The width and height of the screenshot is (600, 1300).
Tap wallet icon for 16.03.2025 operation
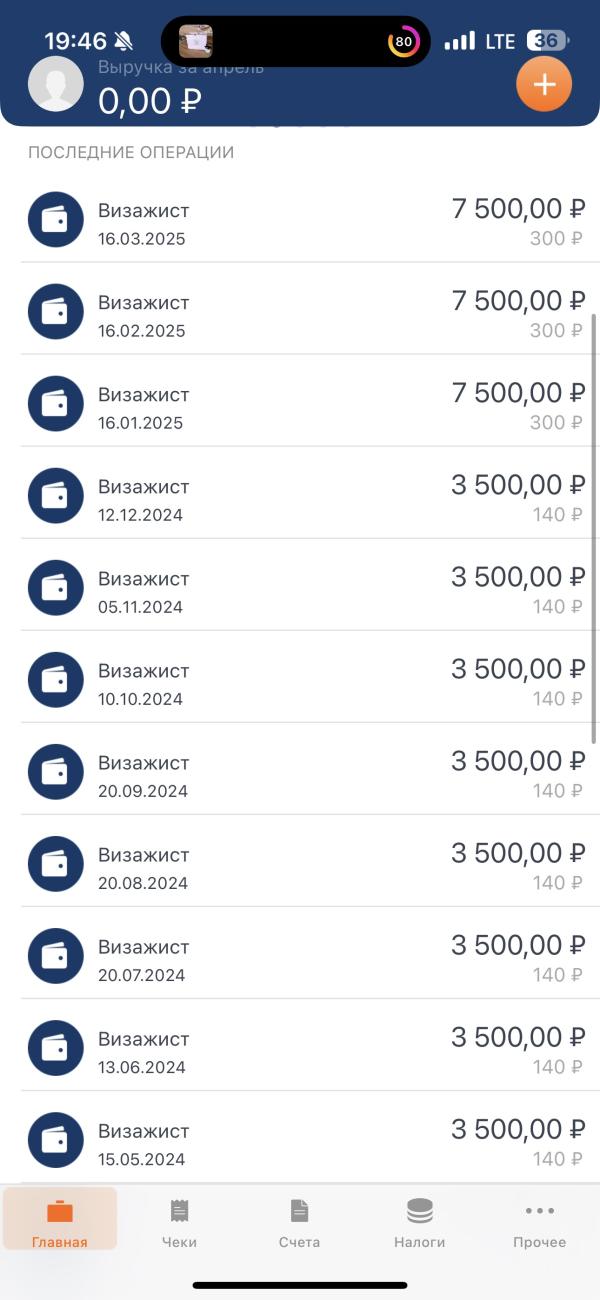click(56, 220)
